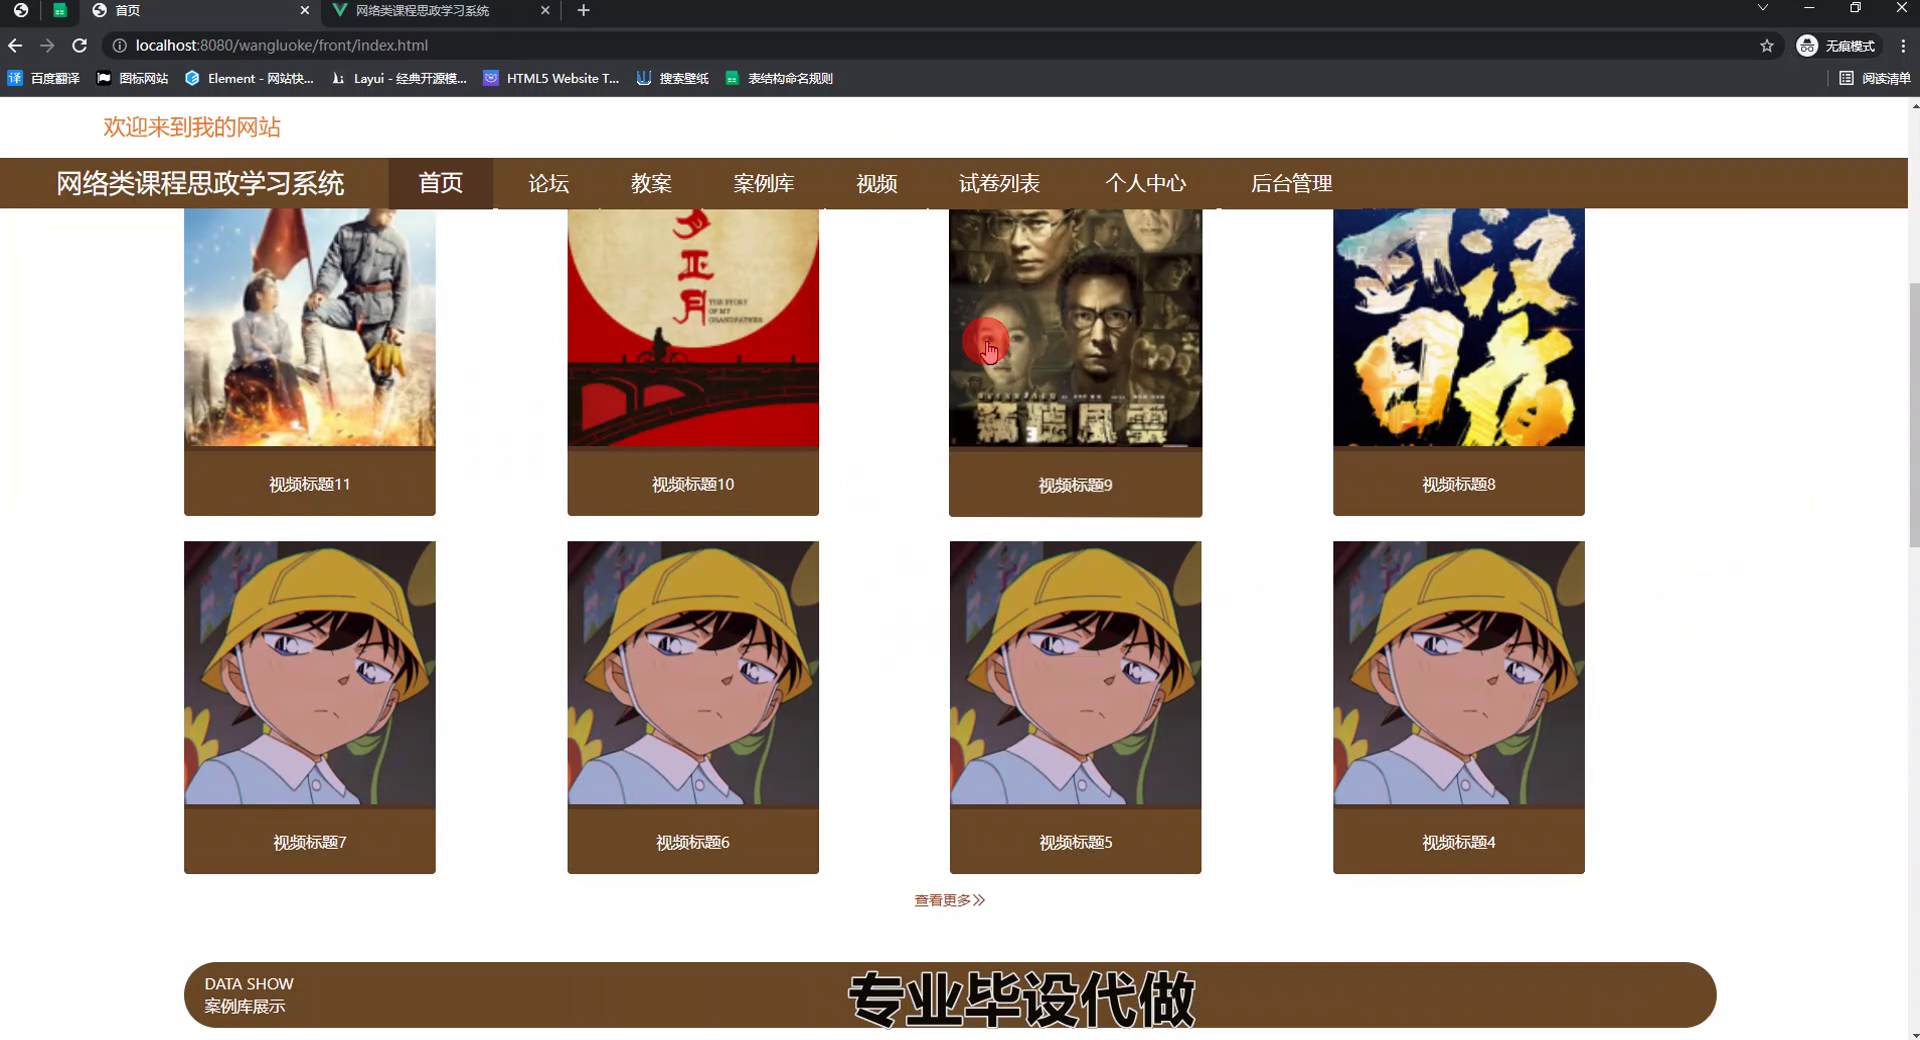This screenshot has height=1040, width=1920.
Task: Select 首页 in the navigation bar
Action: click(x=441, y=183)
